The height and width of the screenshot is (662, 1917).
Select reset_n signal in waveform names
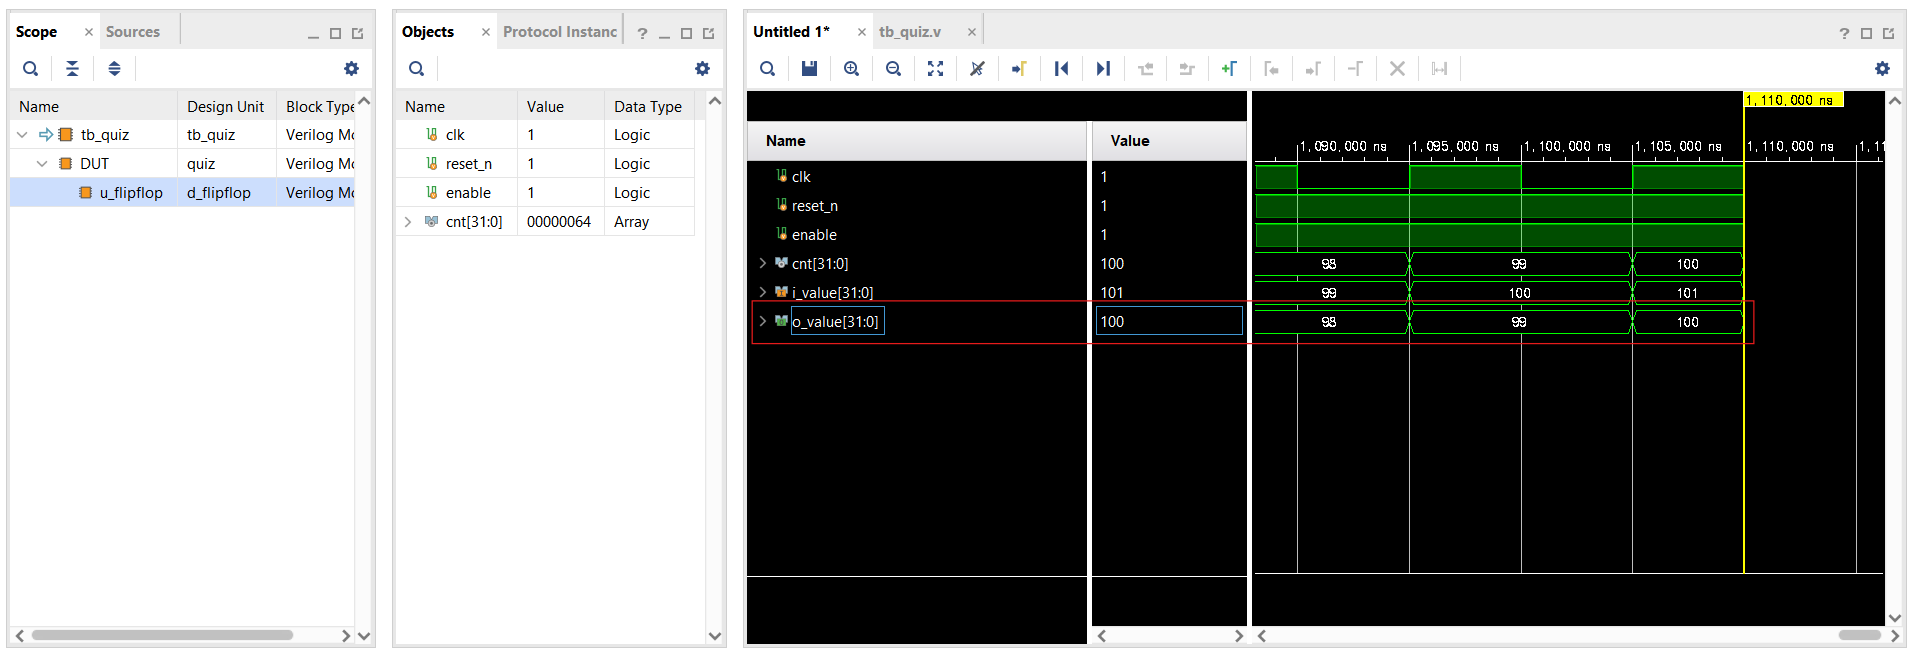(x=815, y=206)
